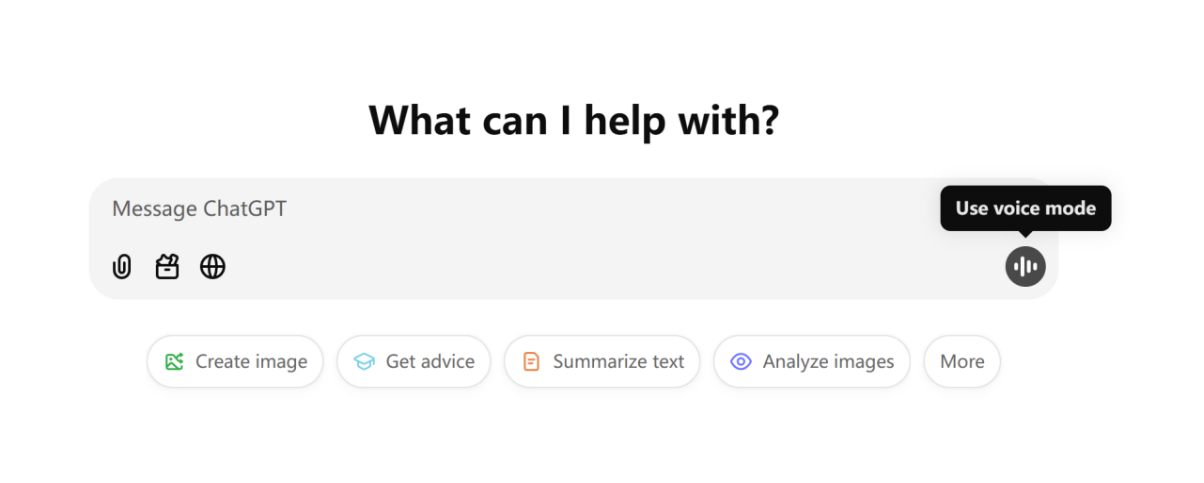Click the "What can I help with?" heading
Image resolution: width=1204 pixels, height=483 pixels.
[x=574, y=121]
